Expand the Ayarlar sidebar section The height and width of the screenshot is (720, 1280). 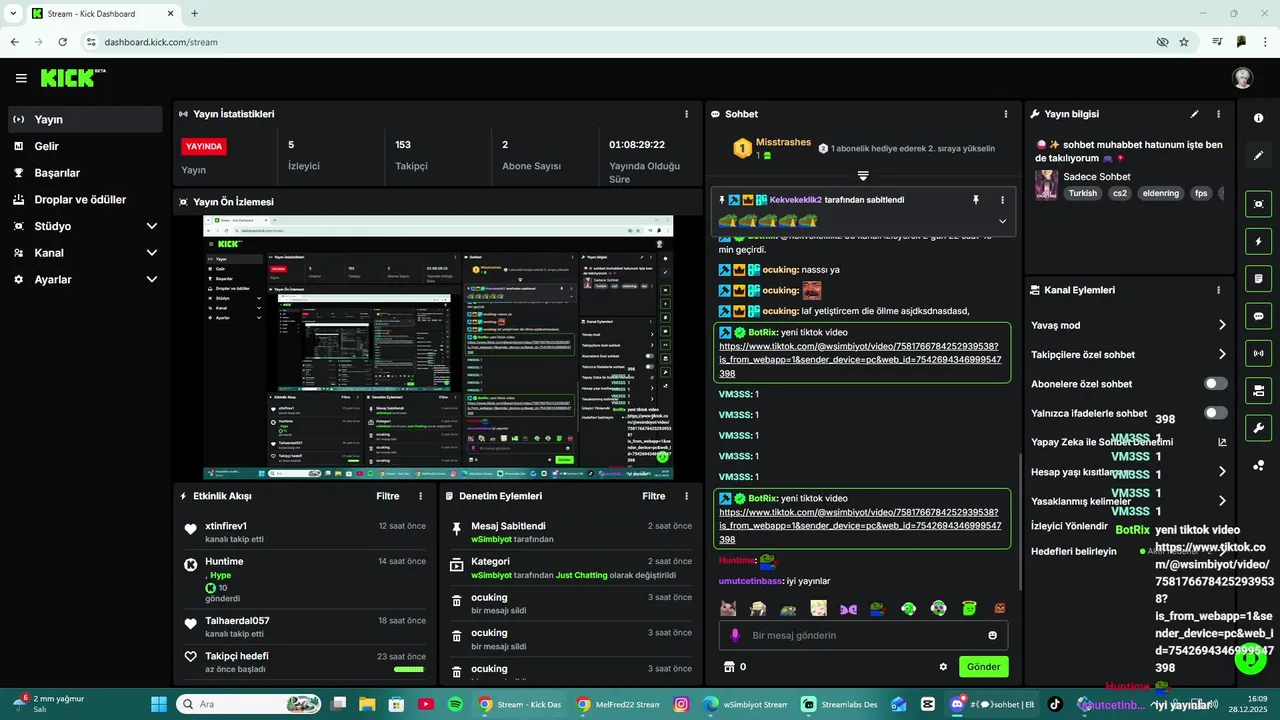[152, 280]
